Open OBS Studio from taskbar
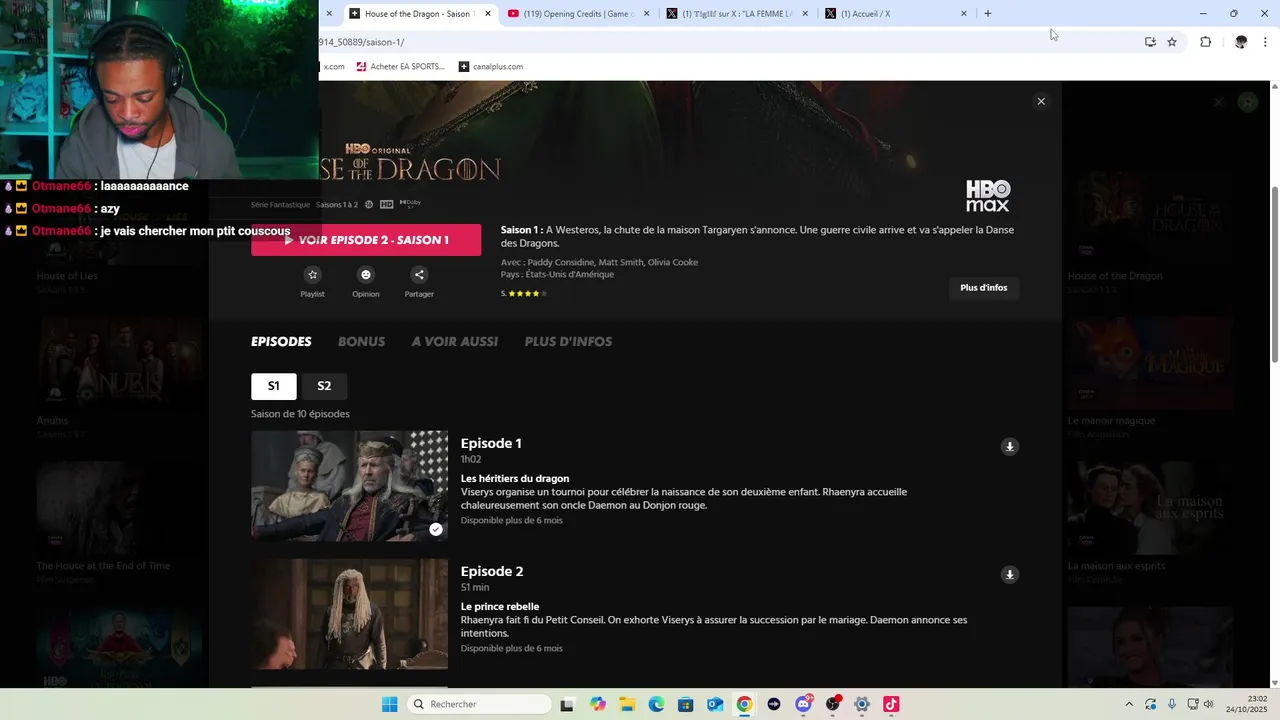The width and height of the screenshot is (1280, 720). [832, 704]
